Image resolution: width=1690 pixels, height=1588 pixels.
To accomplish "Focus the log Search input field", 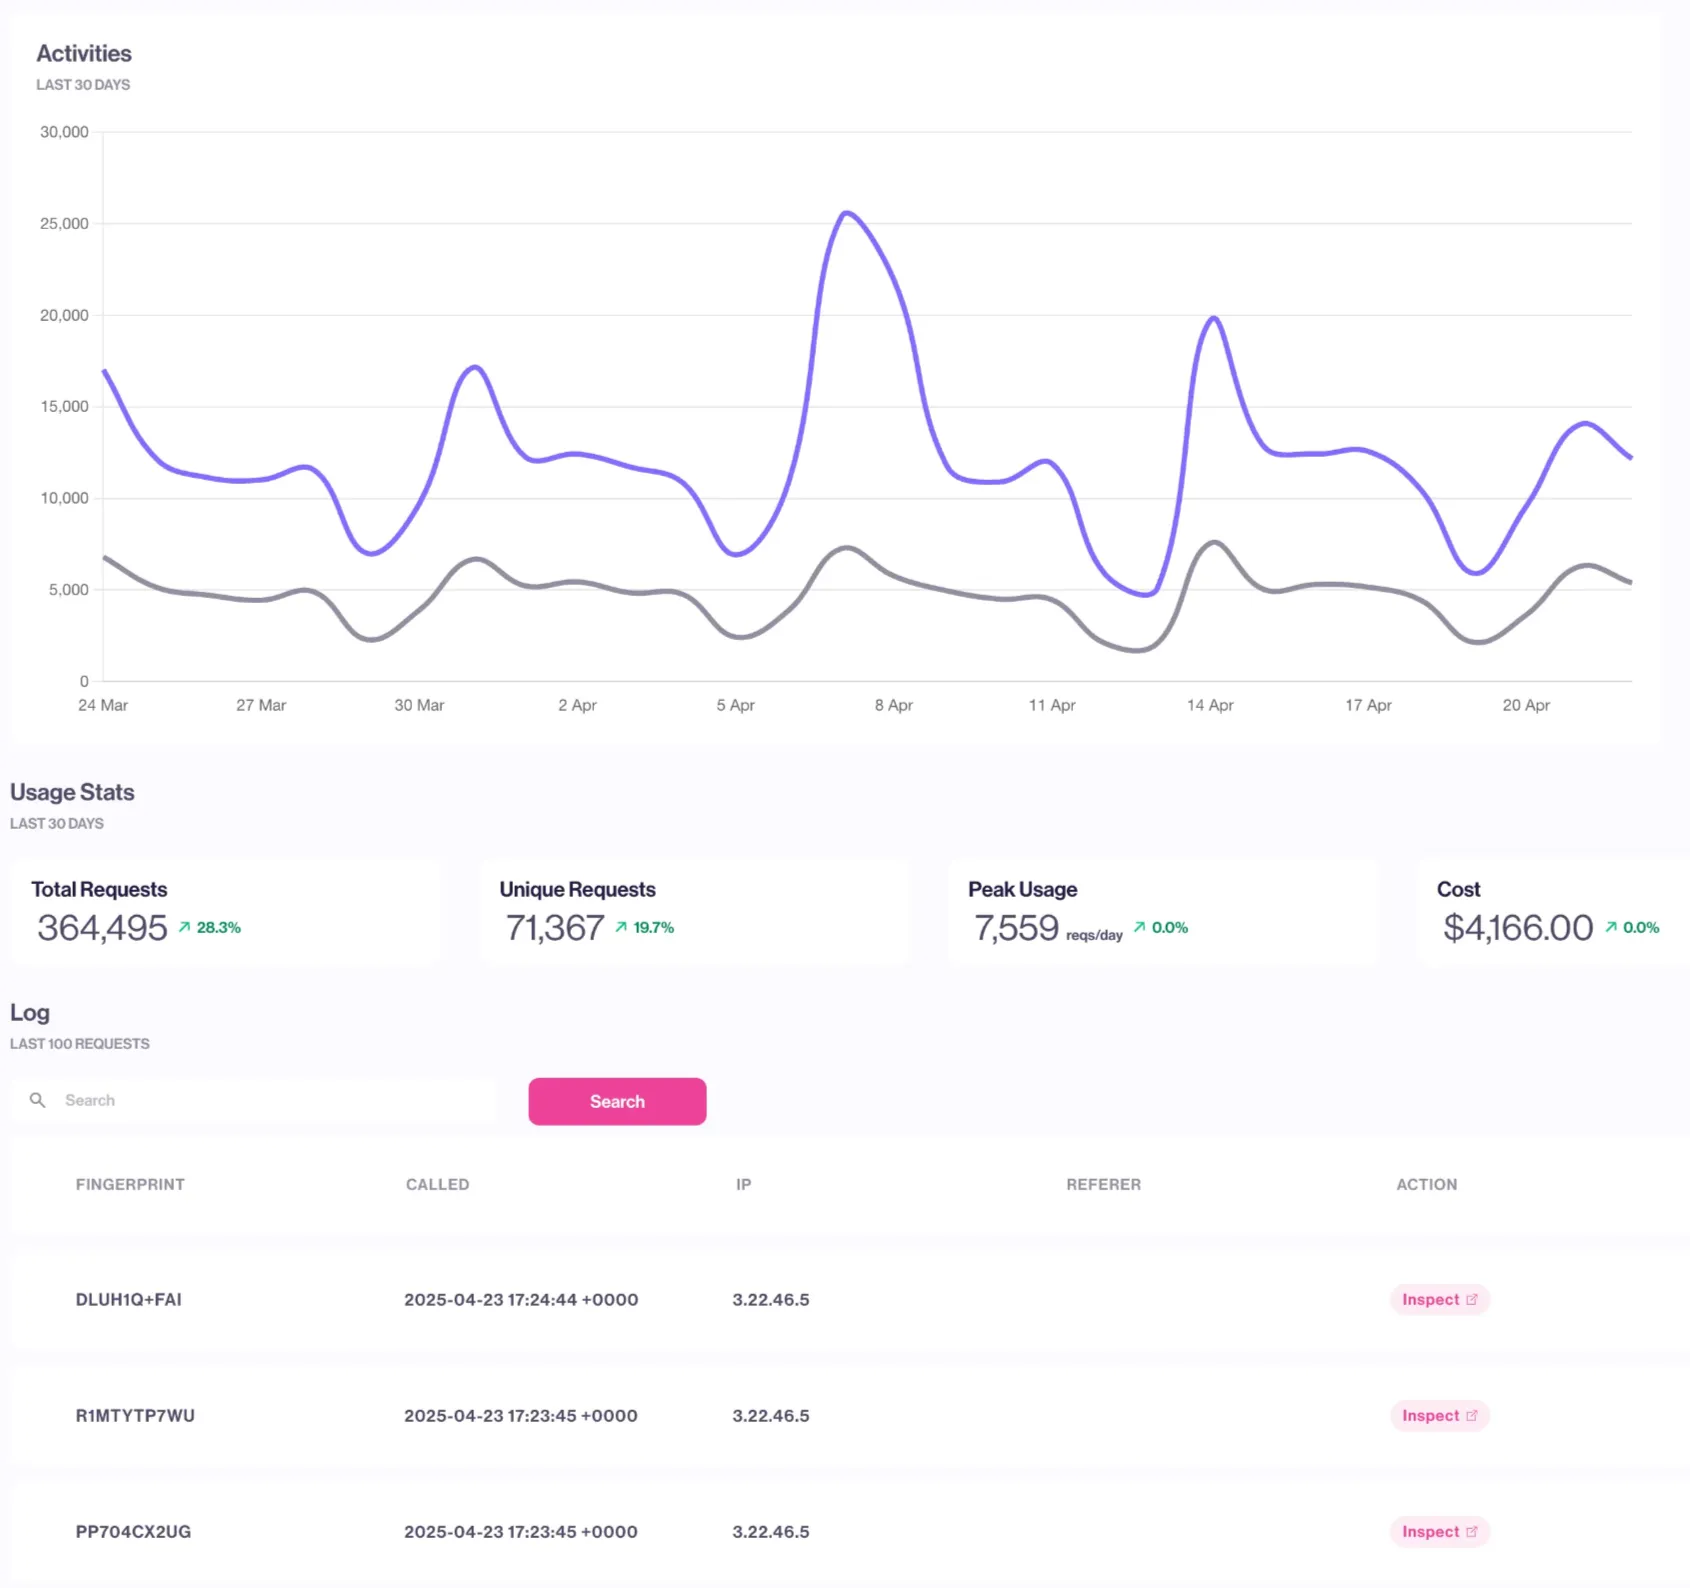I will 254,1100.
